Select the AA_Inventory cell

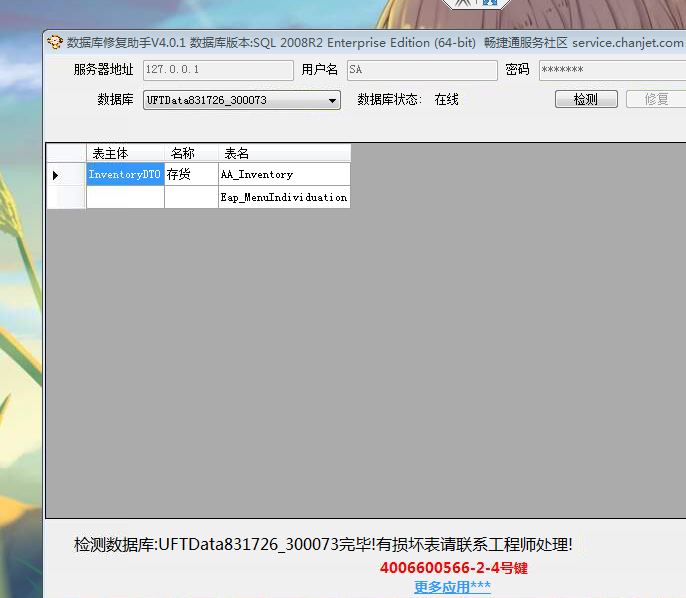coord(284,174)
